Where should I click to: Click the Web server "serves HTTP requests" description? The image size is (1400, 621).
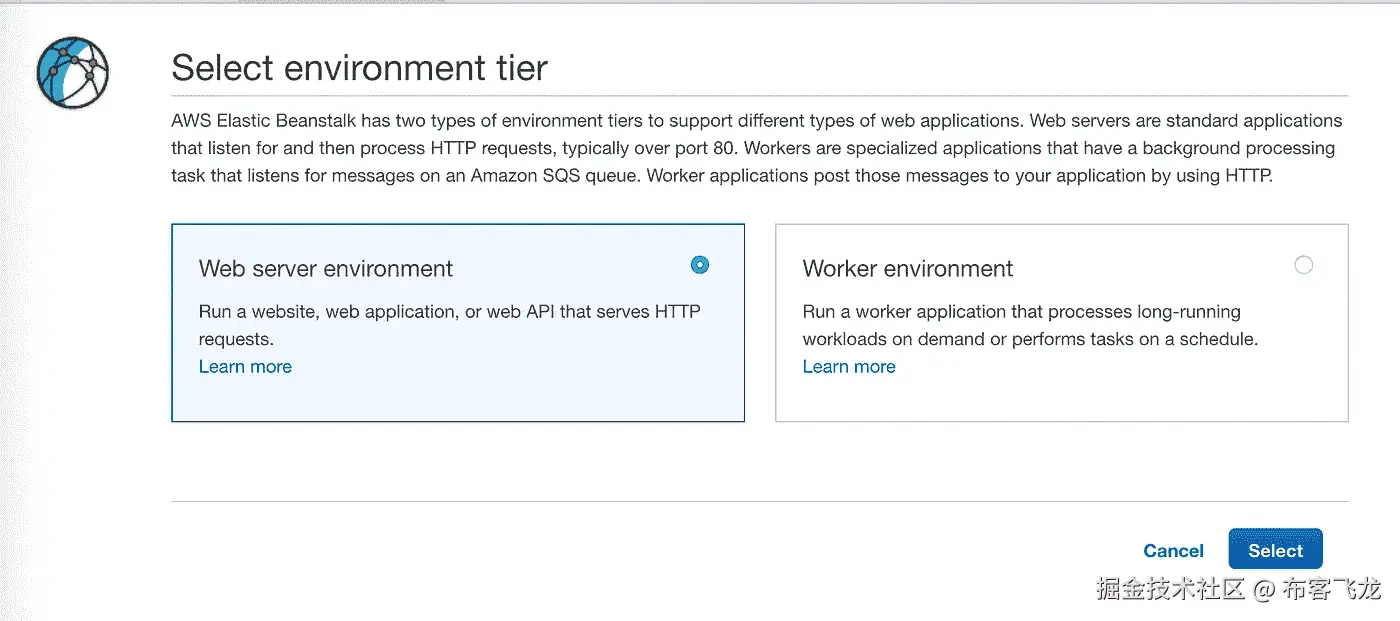[449, 325]
